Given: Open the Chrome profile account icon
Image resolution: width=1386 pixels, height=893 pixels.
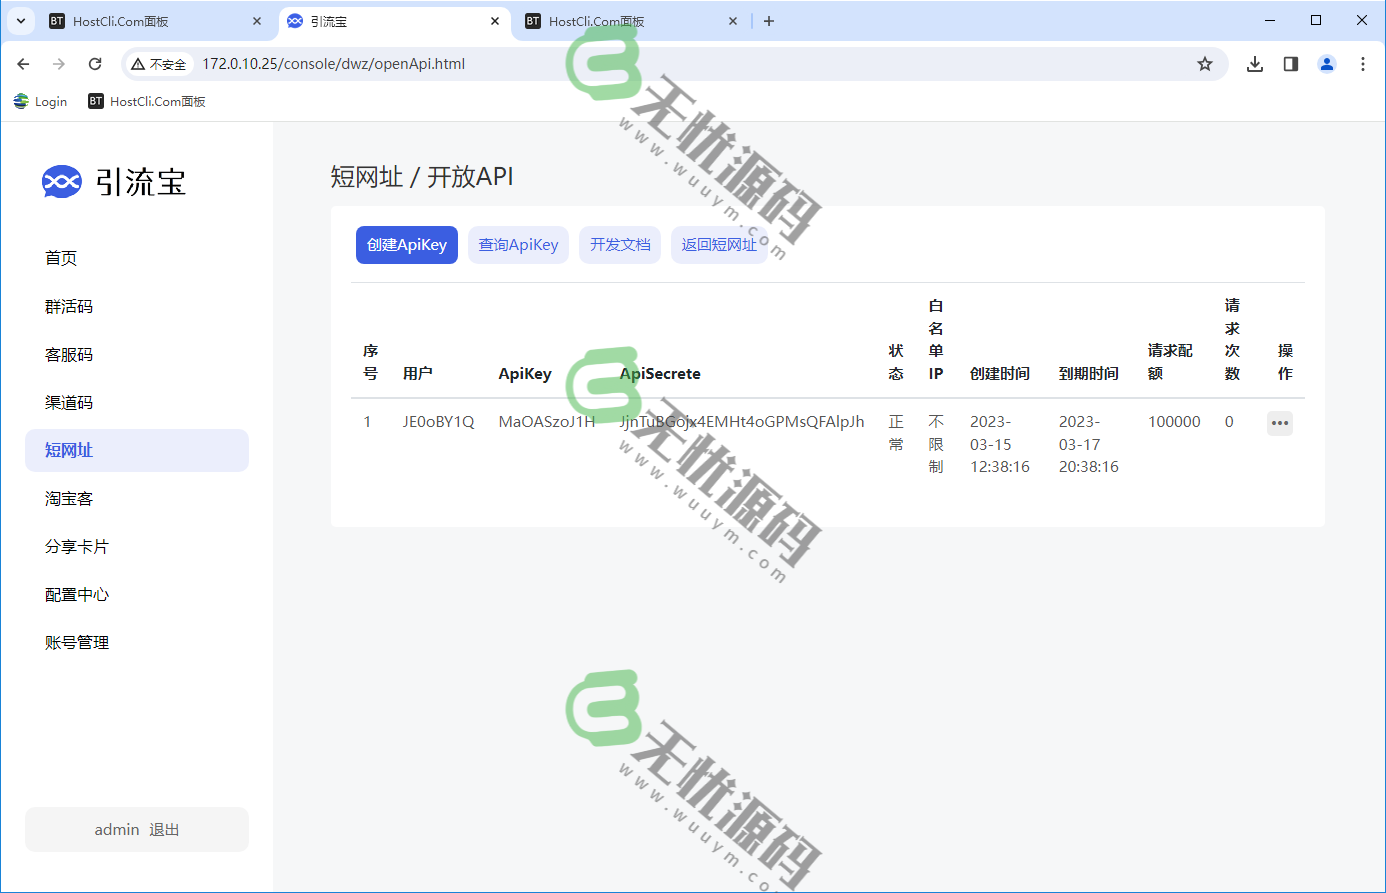Looking at the screenshot, I should pos(1326,63).
